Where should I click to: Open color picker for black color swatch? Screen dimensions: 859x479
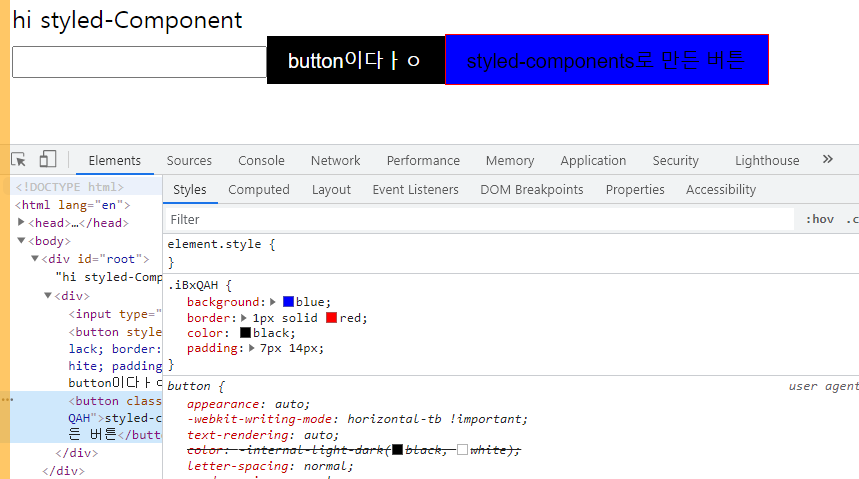[245, 333]
